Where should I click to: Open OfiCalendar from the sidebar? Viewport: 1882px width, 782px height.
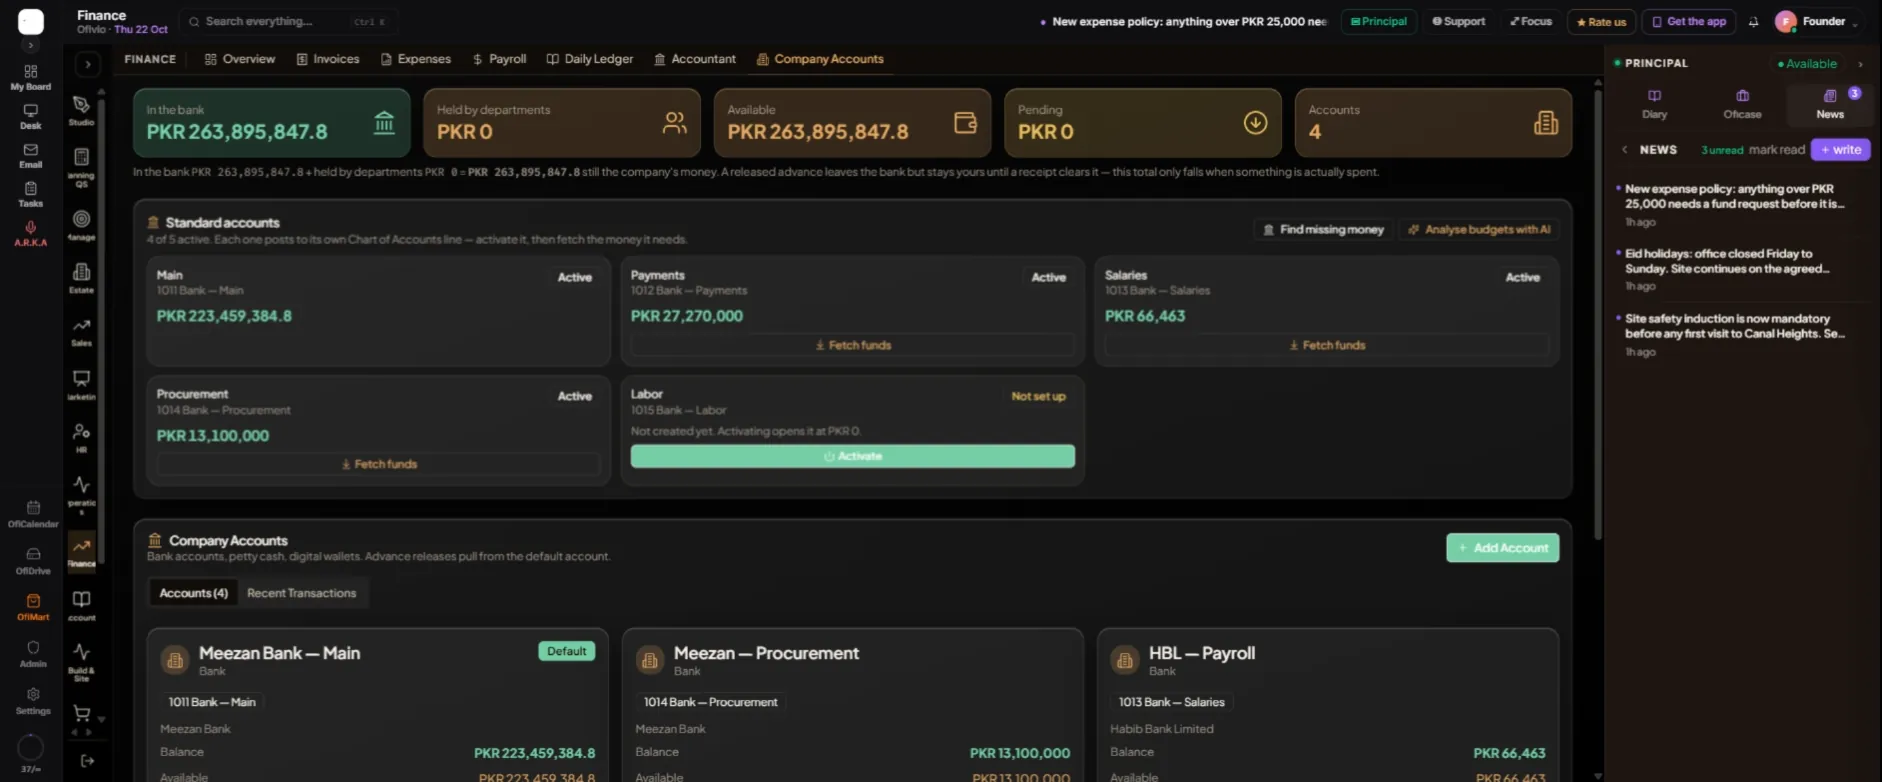point(33,514)
